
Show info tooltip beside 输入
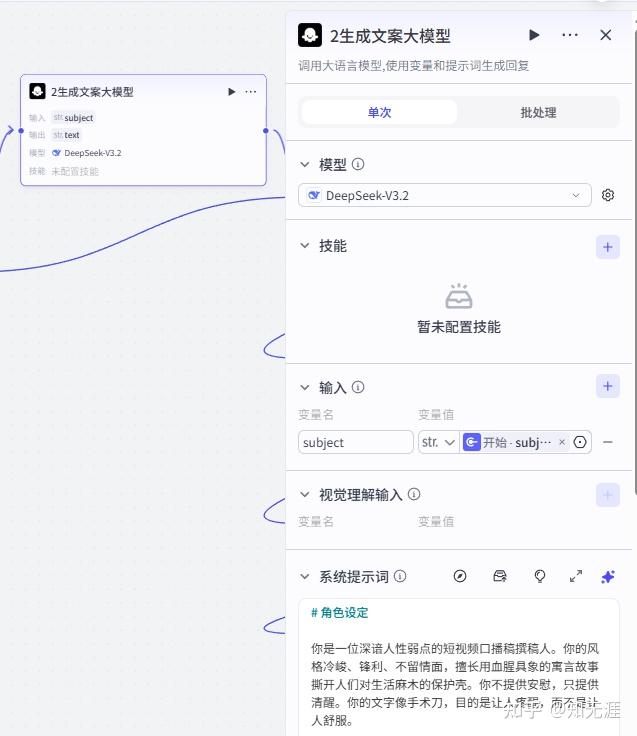pos(358,387)
